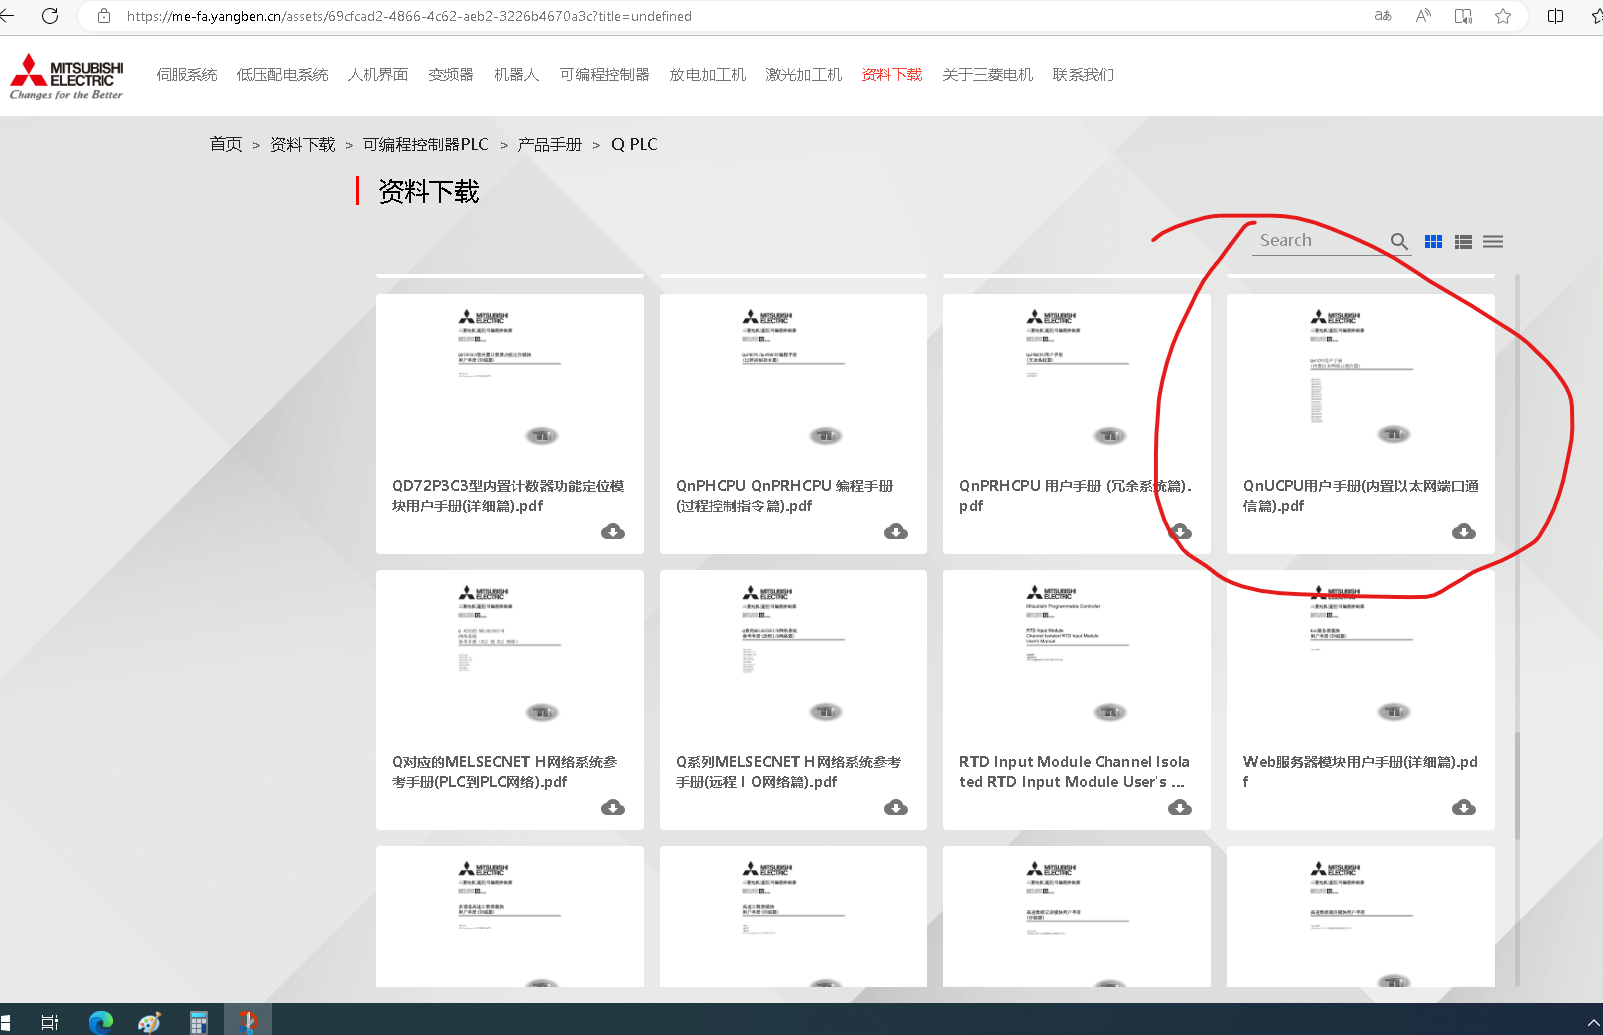Open QnPRHCPU redundant system manual thumbnail
This screenshot has width=1603, height=1035.
click(x=1076, y=380)
